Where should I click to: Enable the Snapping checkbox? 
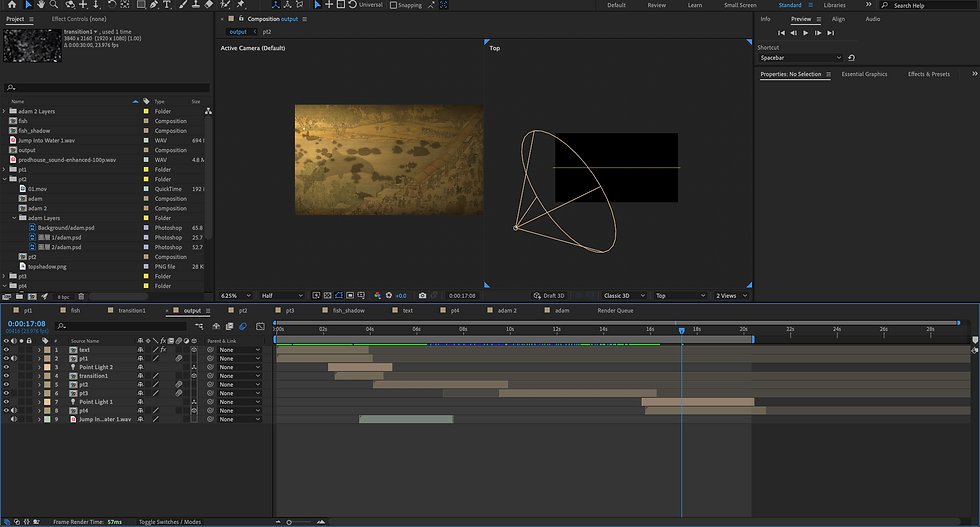point(393,5)
